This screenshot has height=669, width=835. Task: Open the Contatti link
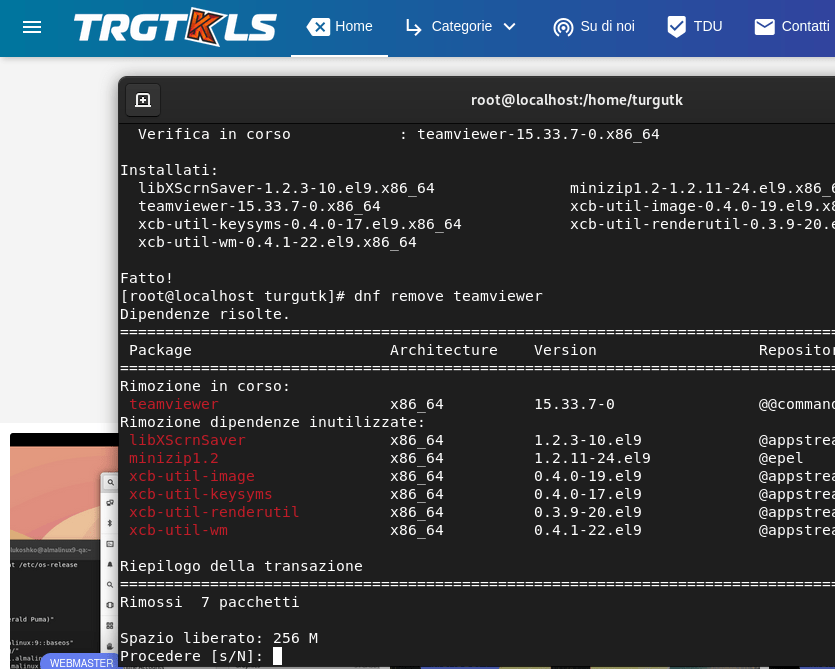[x=805, y=27]
